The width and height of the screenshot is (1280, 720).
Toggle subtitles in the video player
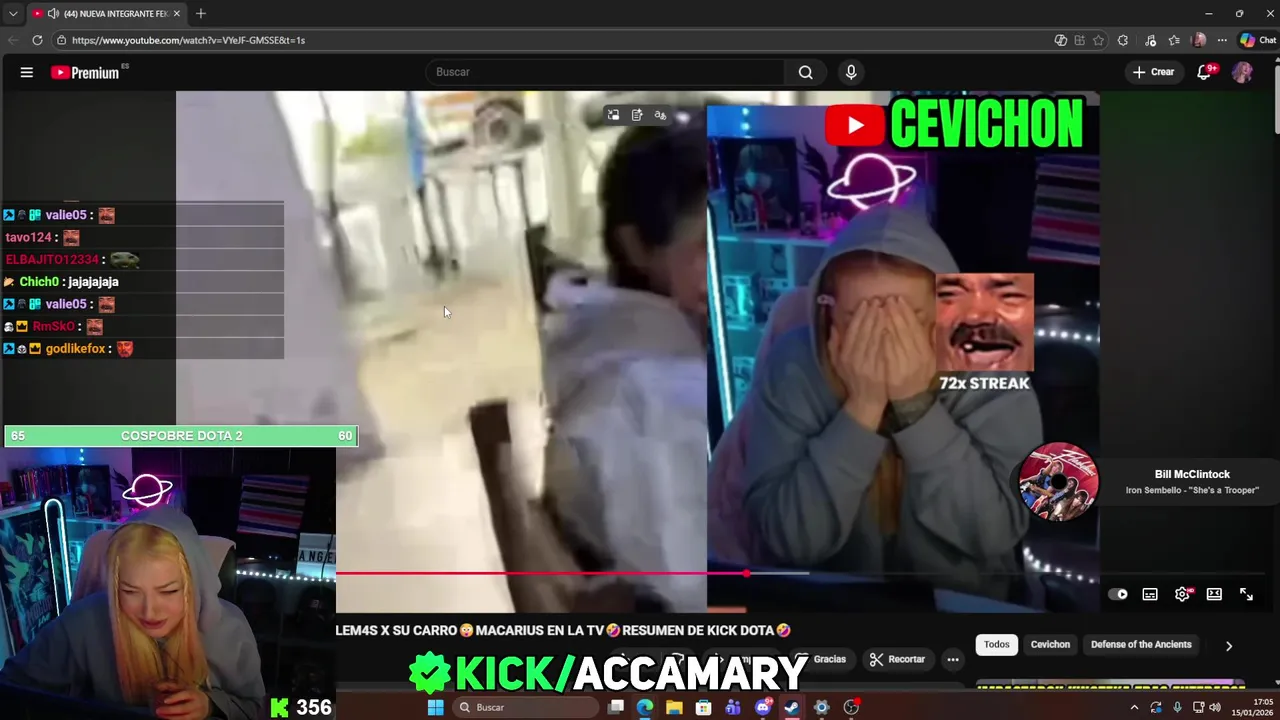(x=1150, y=594)
